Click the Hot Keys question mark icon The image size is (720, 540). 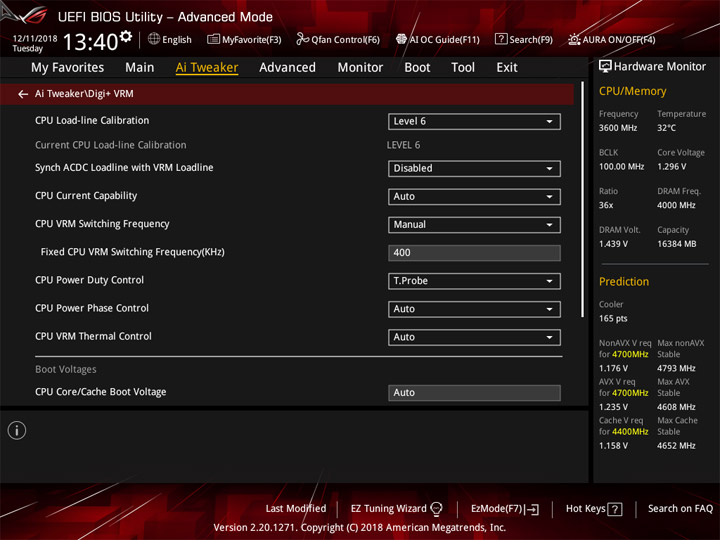614,509
